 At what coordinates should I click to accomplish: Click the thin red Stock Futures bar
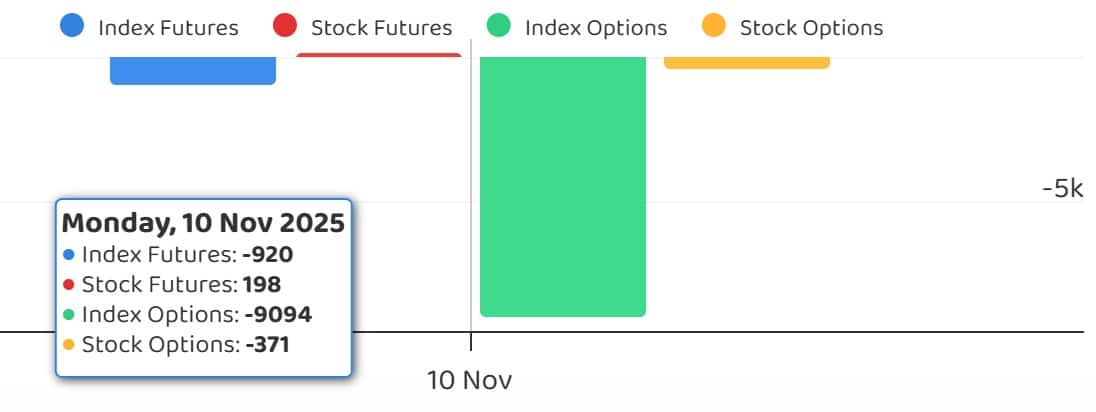(x=379, y=55)
